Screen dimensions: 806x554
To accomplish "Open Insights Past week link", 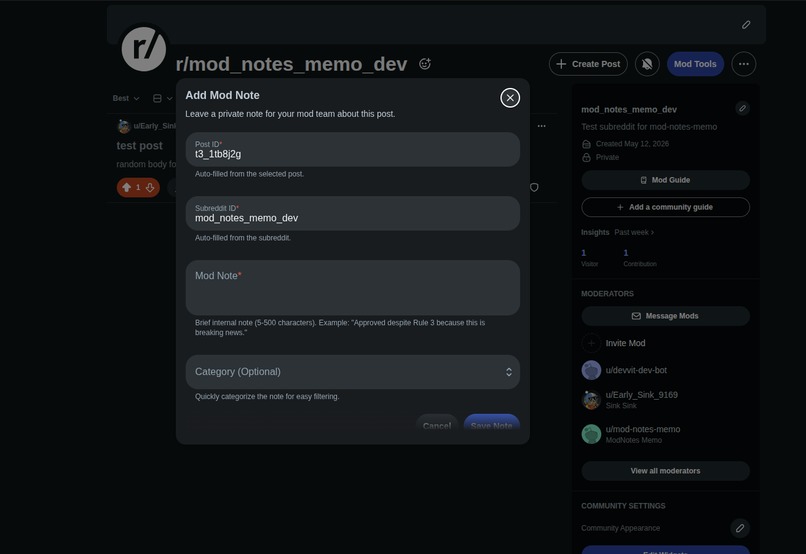I will click(634, 232).
